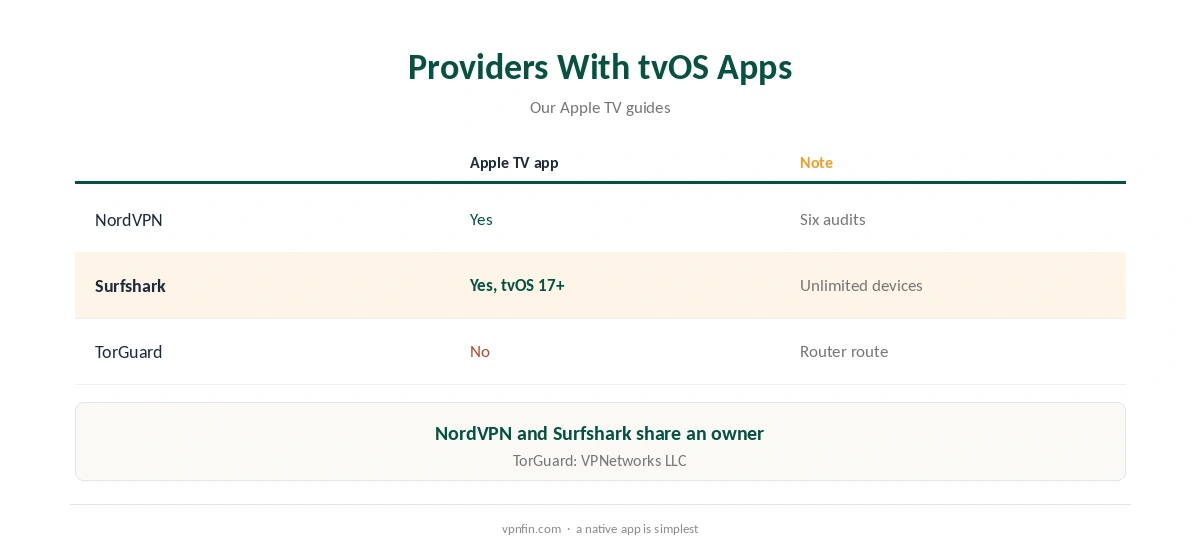
Task: Click the 'Apple TV app' column header
Action: point(514,162)
